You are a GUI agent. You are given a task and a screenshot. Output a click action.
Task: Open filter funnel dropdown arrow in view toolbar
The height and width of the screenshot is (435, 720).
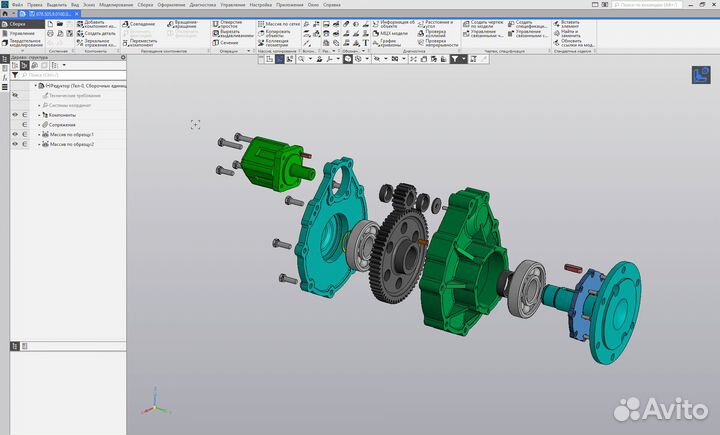point(463,59)
